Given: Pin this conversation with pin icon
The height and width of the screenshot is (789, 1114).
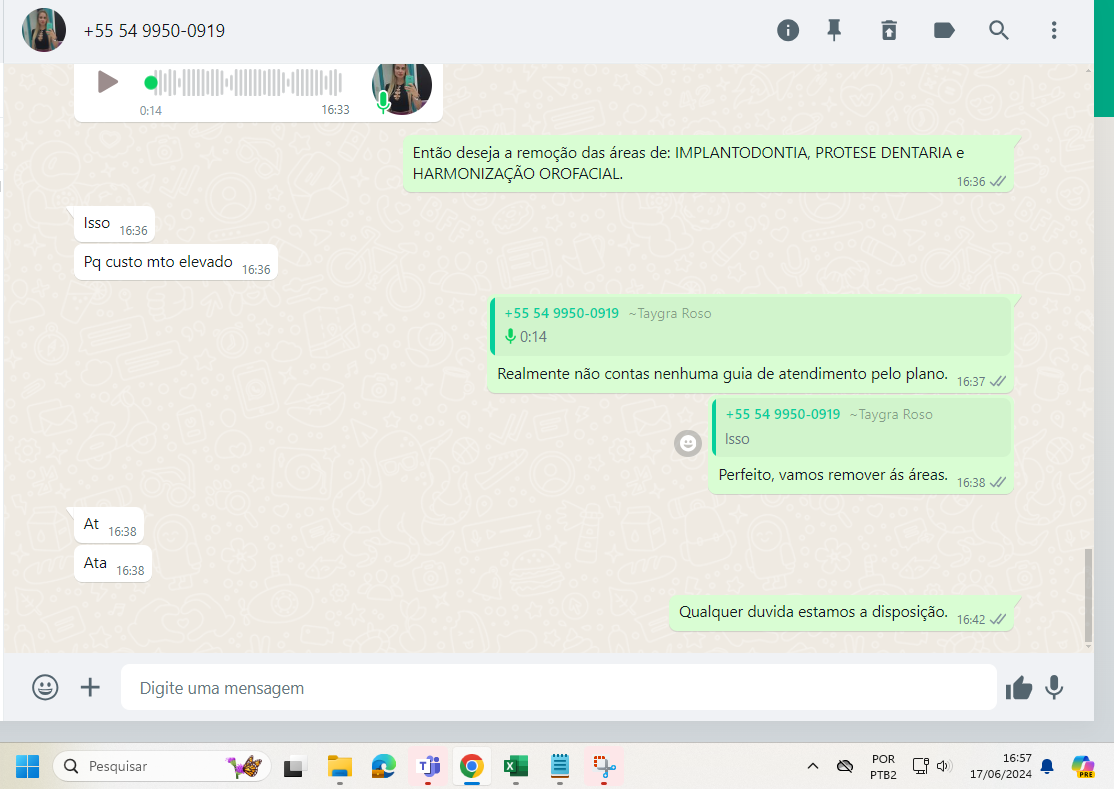Looking at the screenshot, I should [834, 31].
